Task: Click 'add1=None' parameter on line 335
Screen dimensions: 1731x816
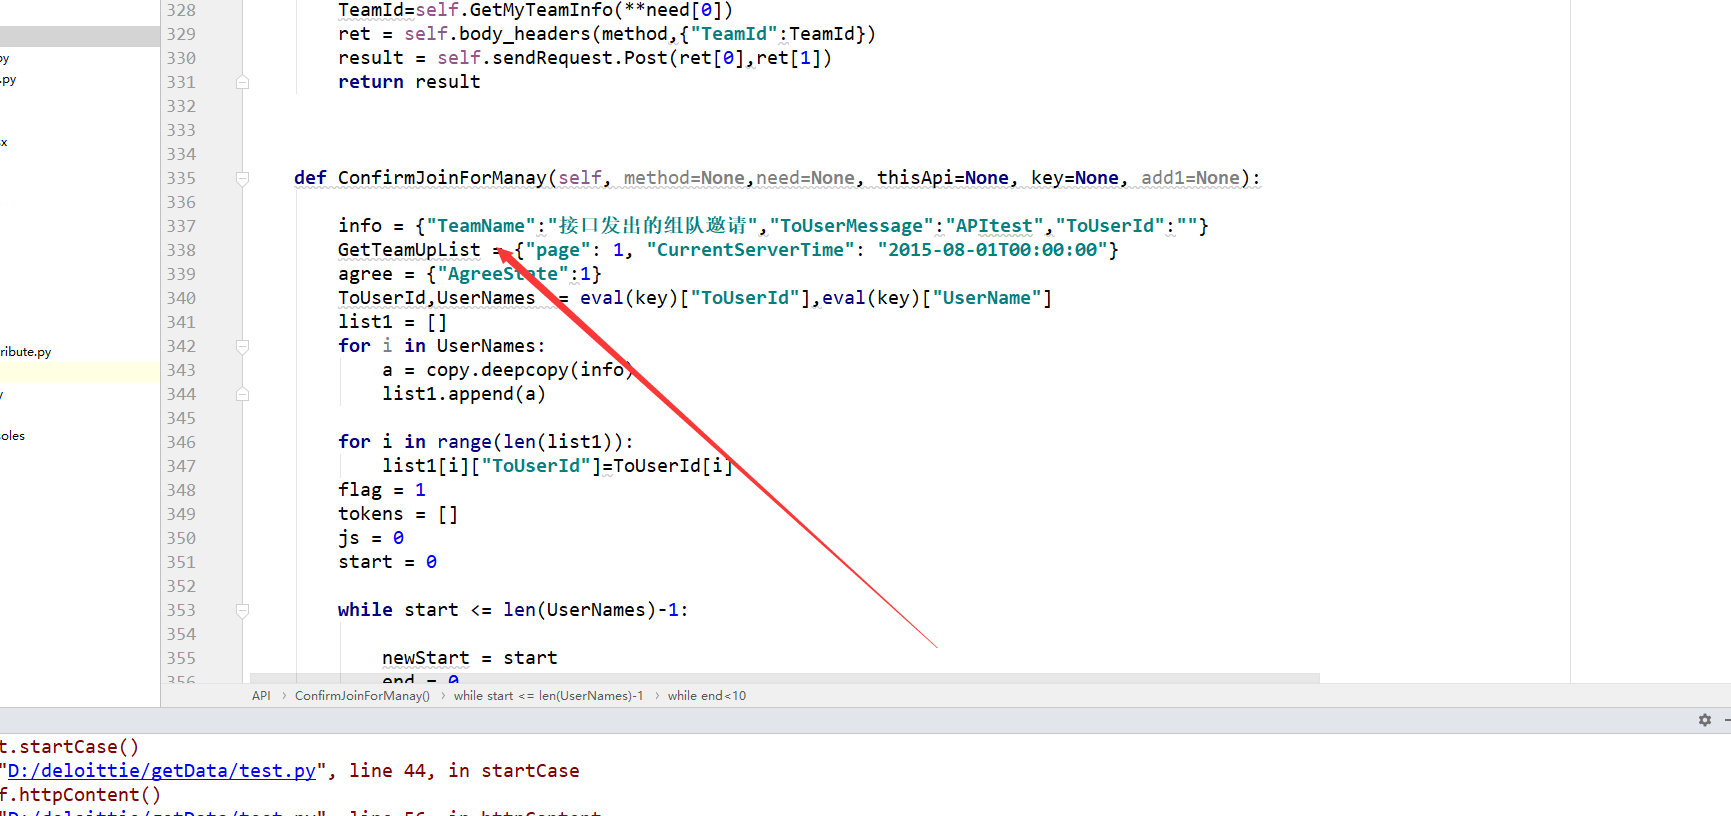Action: [1190, 178]
